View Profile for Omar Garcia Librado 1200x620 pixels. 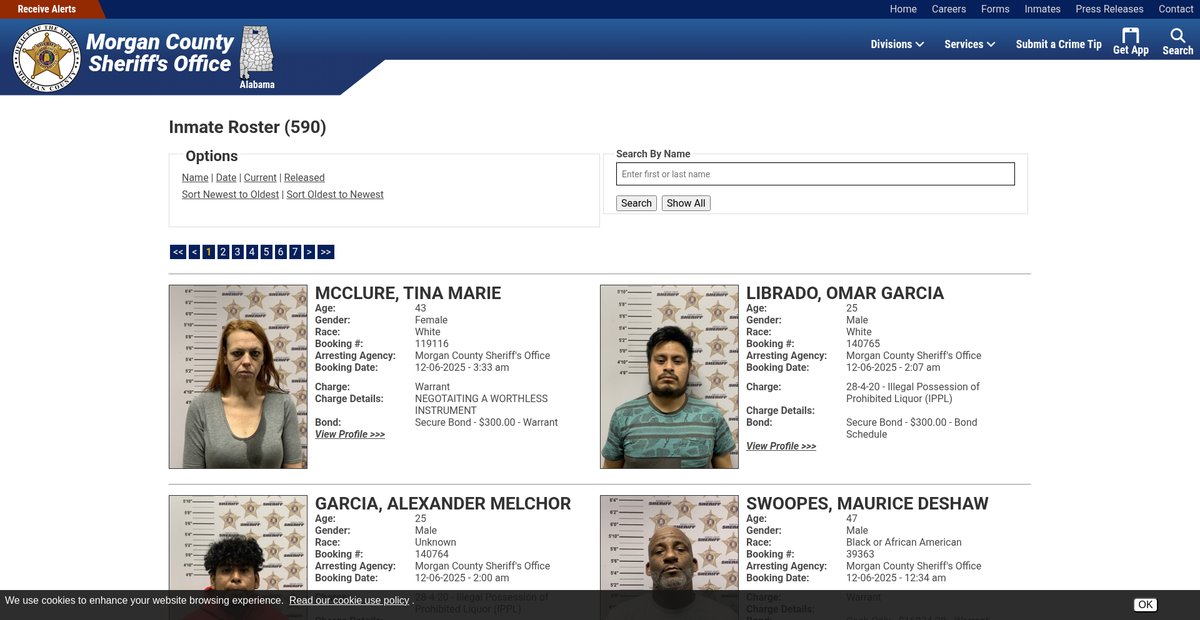point(781,447)
